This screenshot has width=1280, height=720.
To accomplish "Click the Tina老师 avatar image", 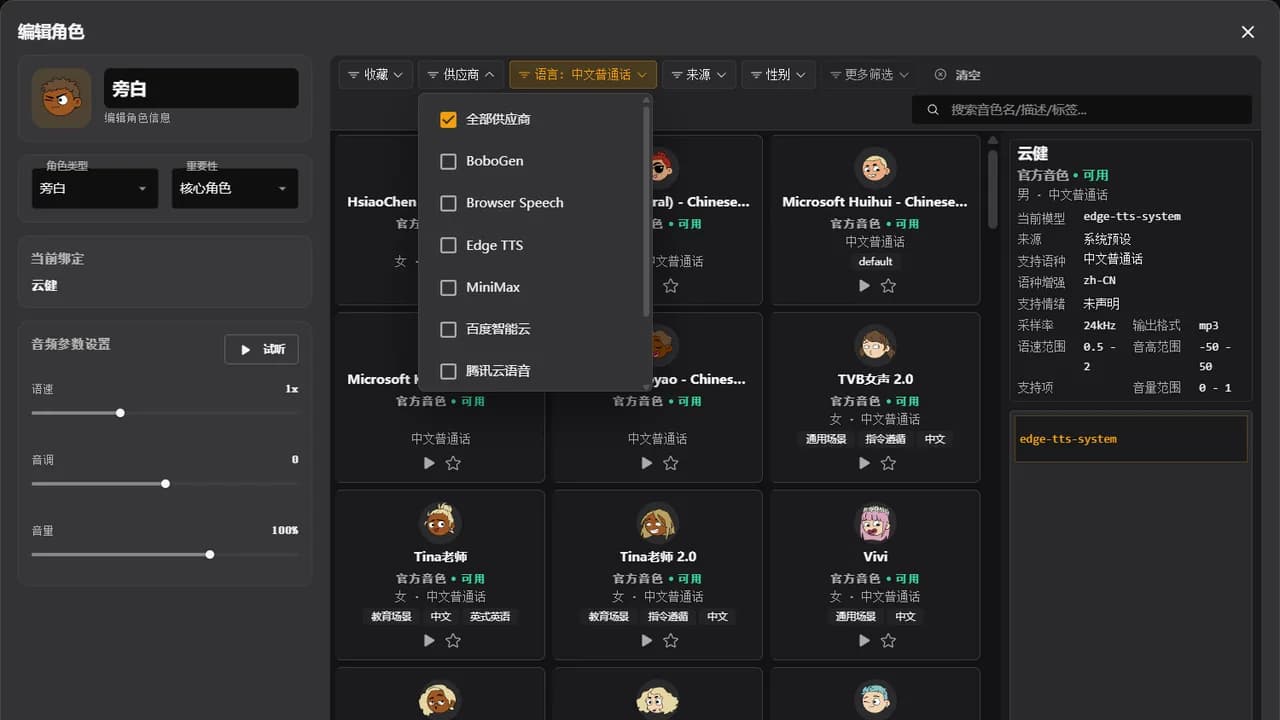I will click(440, 522).
